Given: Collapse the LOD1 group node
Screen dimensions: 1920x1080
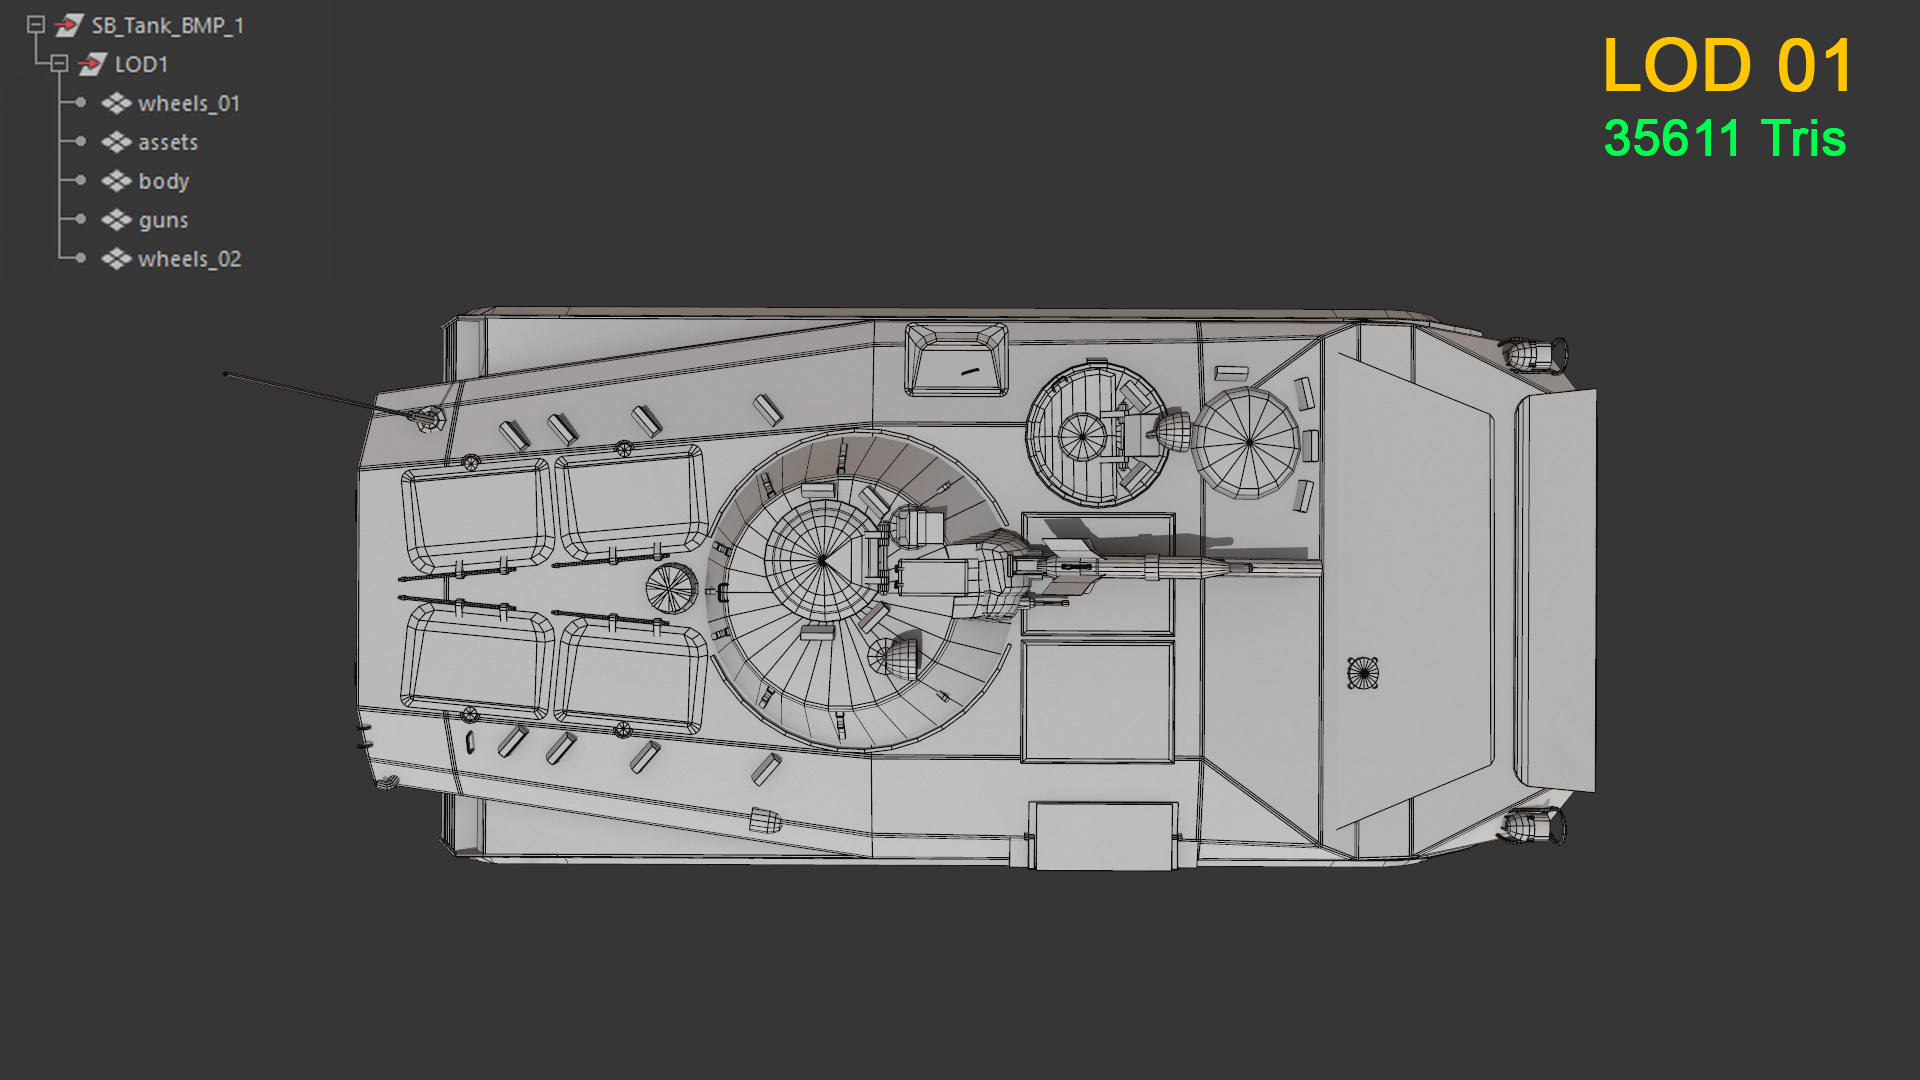Looking at the screenshot, I should [x=59, y=64].
